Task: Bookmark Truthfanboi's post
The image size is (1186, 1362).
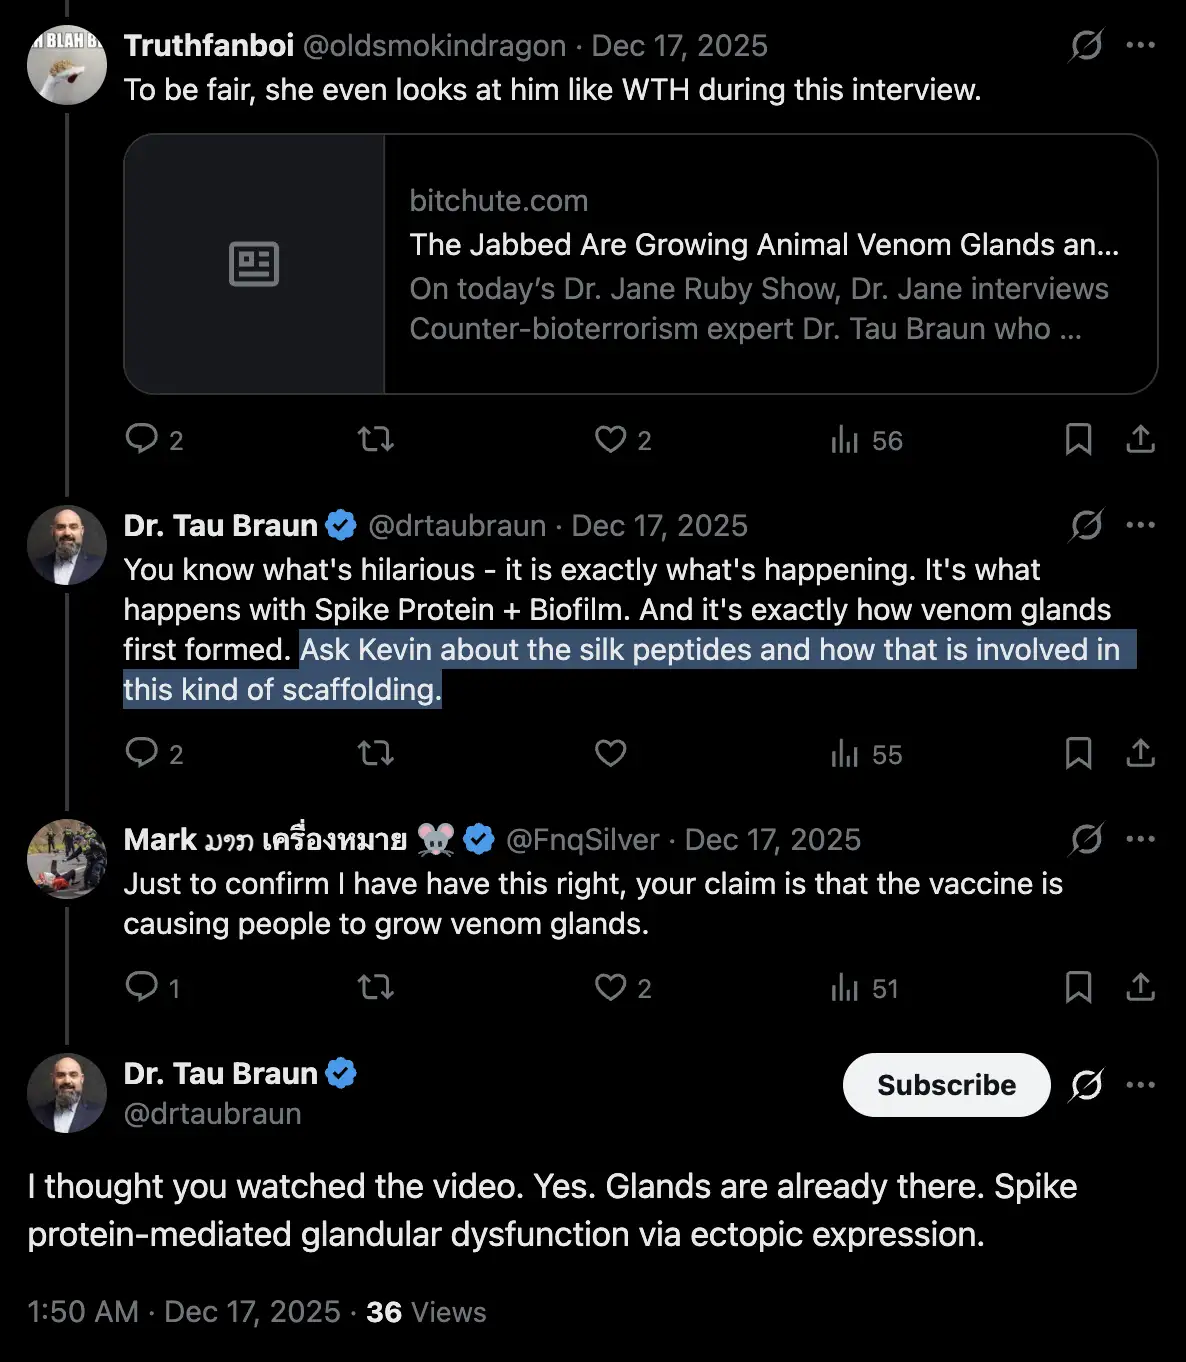Action: 1078,439
